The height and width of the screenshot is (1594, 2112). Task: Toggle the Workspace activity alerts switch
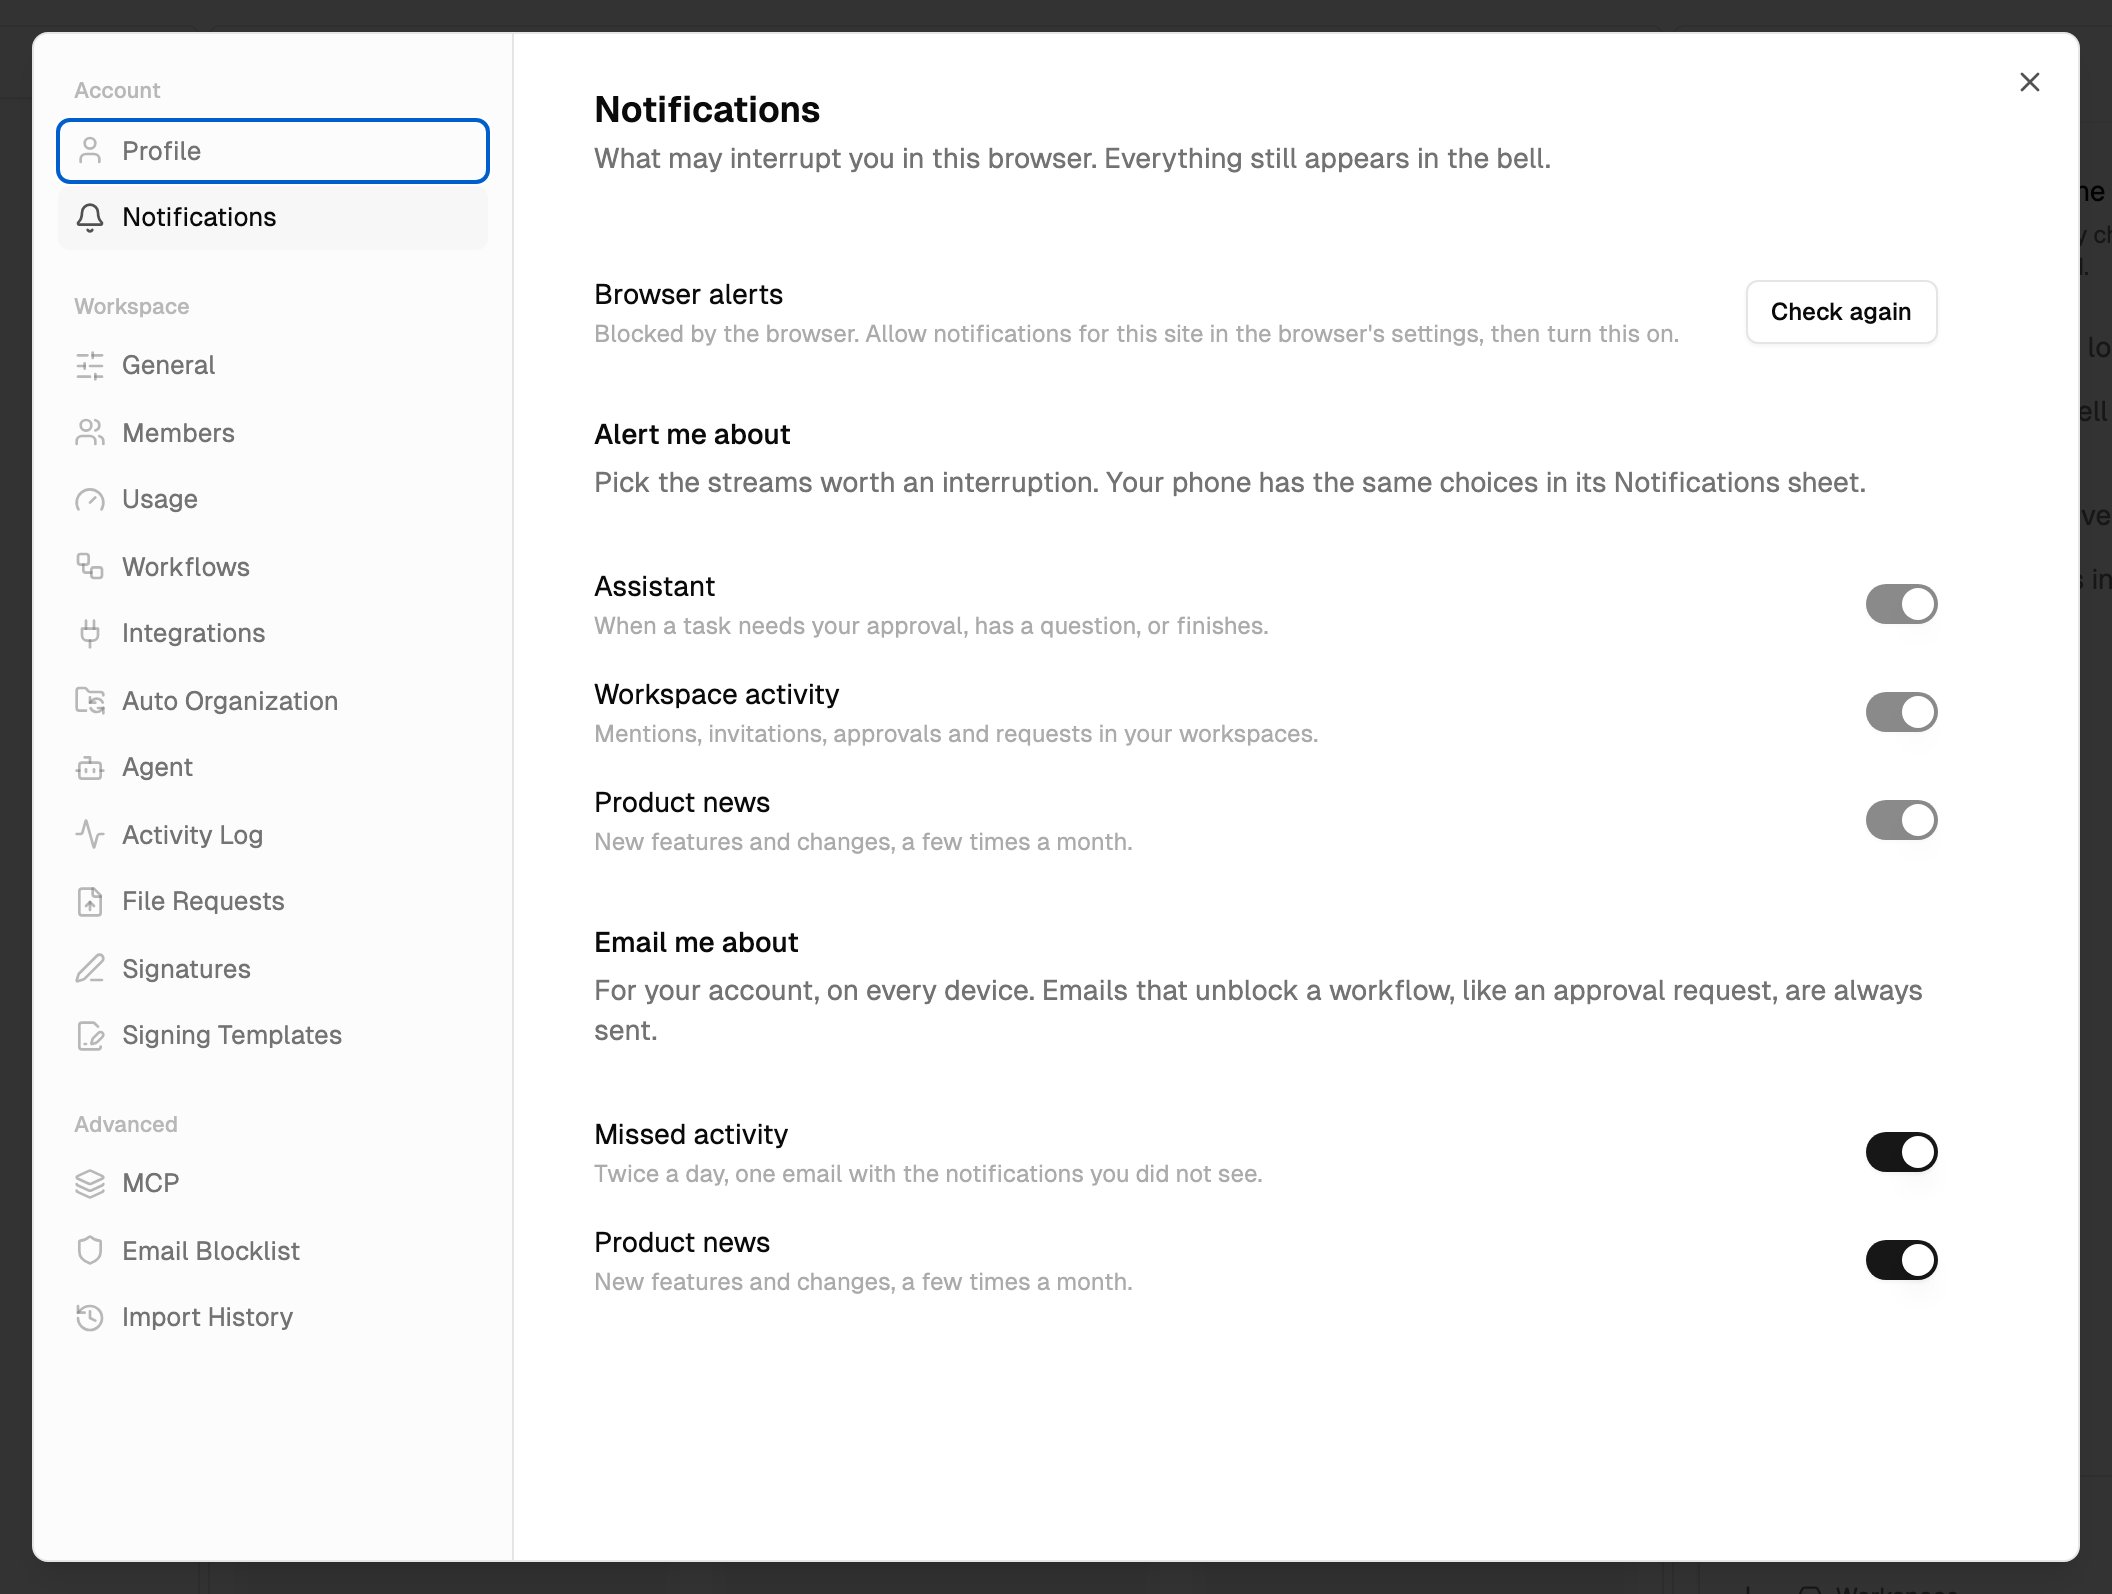[x=1901, y=712]
